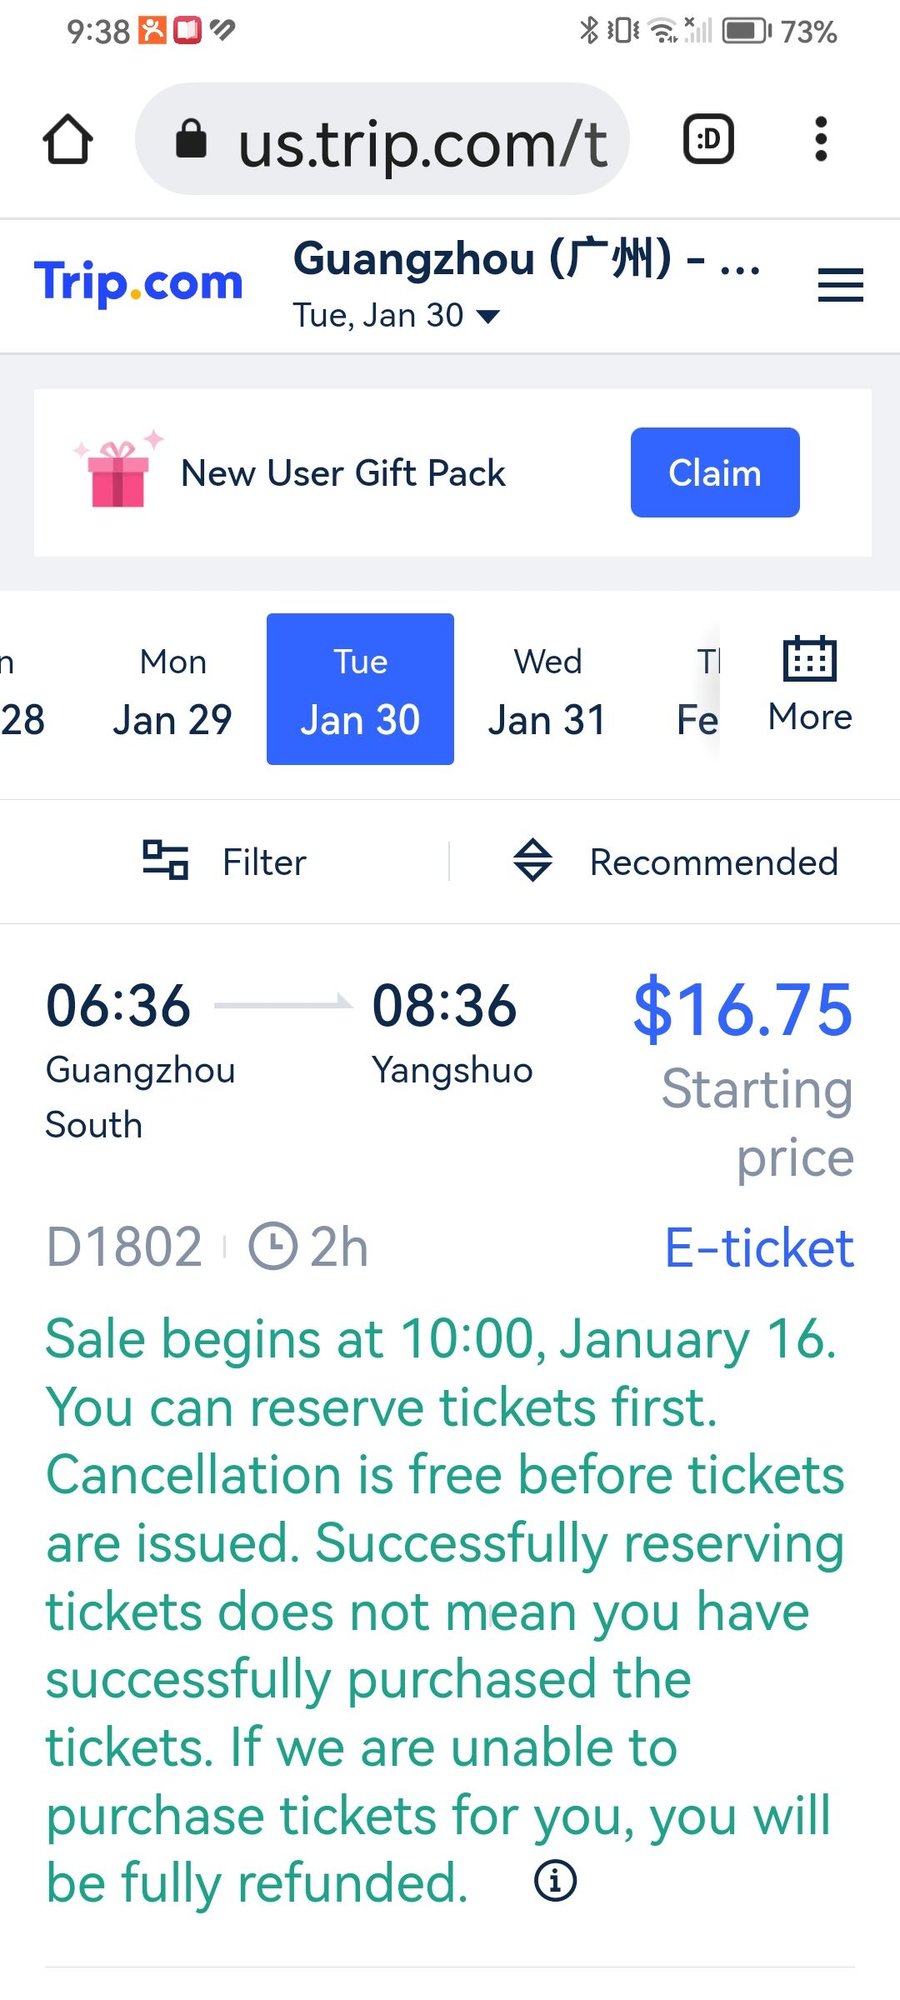
Task: Tap the E-ticket link
Action: (x=759, y=1248)
